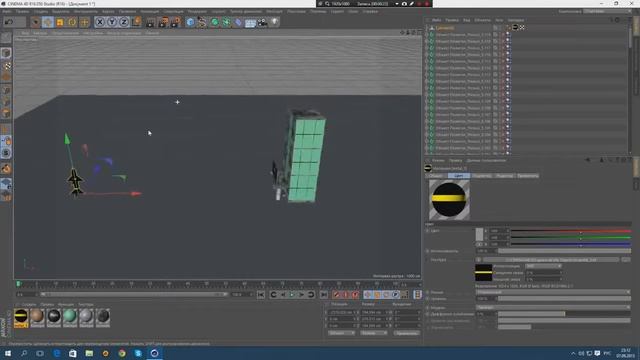640x360 pixels.
Task: Toggle the Y axis lock
Action: pos(112,22)
